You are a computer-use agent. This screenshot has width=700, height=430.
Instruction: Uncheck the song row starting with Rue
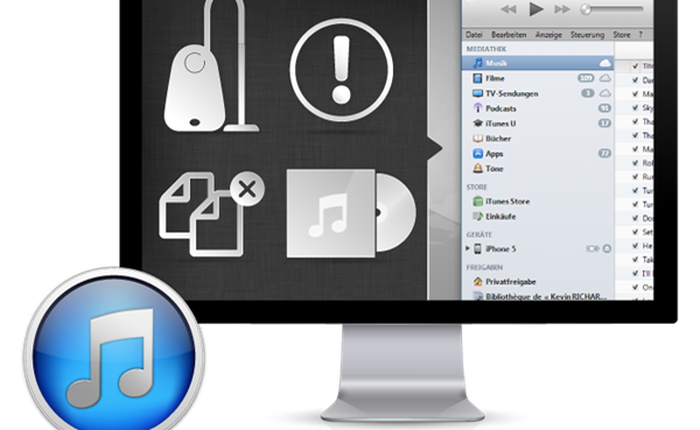635,176
